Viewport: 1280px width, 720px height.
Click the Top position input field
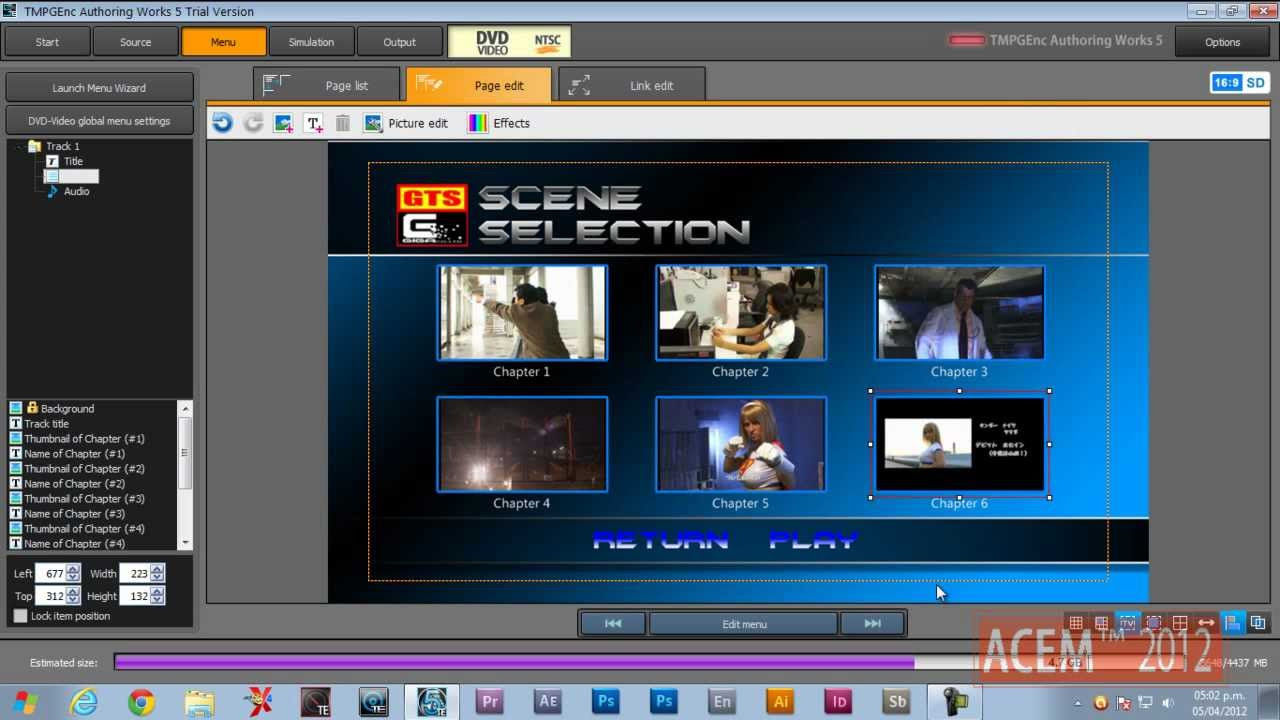pos(50,596)
